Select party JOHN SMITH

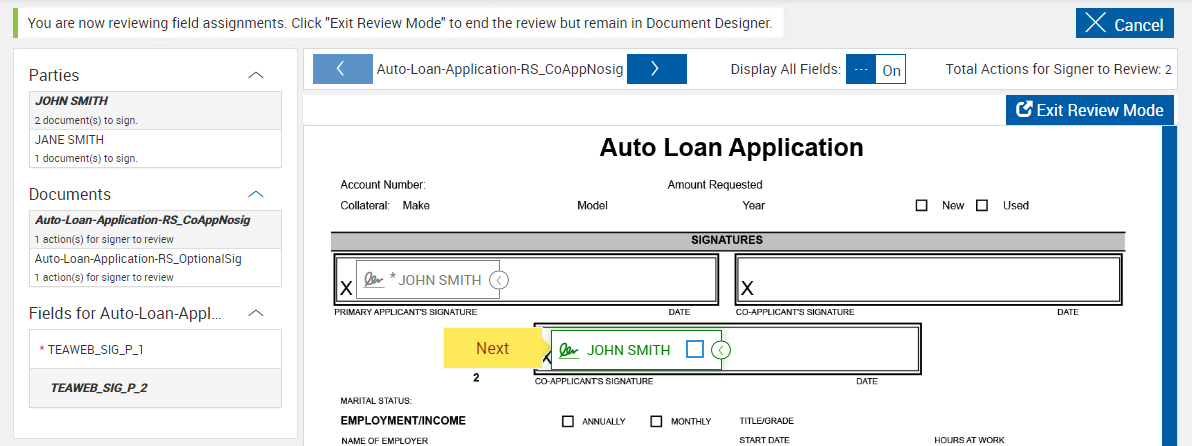156,110
